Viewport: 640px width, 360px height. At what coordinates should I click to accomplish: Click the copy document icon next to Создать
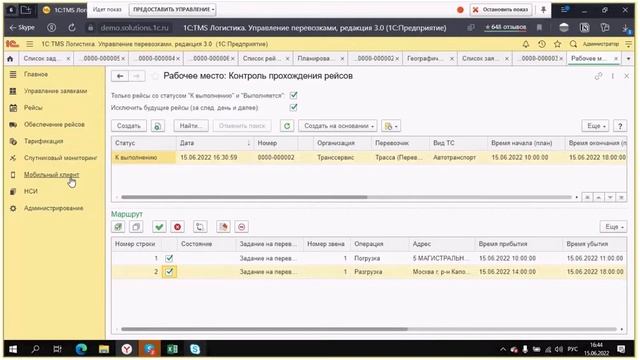tap(158, 126)
